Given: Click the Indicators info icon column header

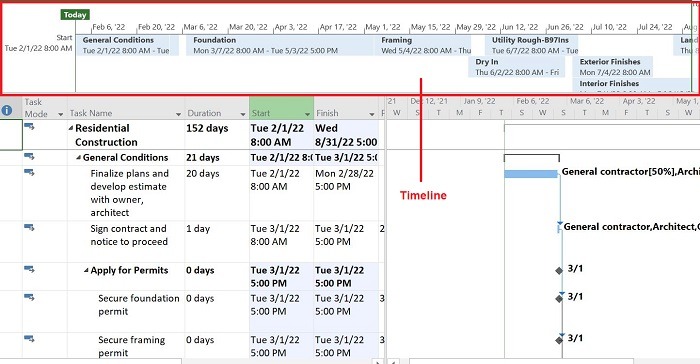Looking at the screenshot, I should 7,110.
